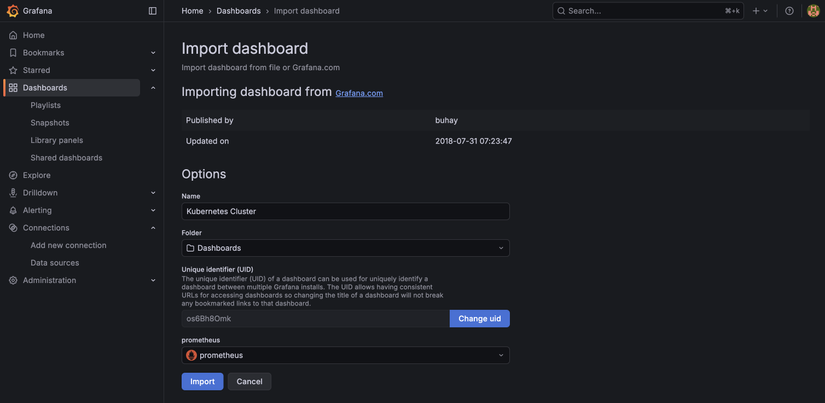825x403 pixels.
Task: Open Data sources in the sidebar
Action: click(x=55, y=263)
